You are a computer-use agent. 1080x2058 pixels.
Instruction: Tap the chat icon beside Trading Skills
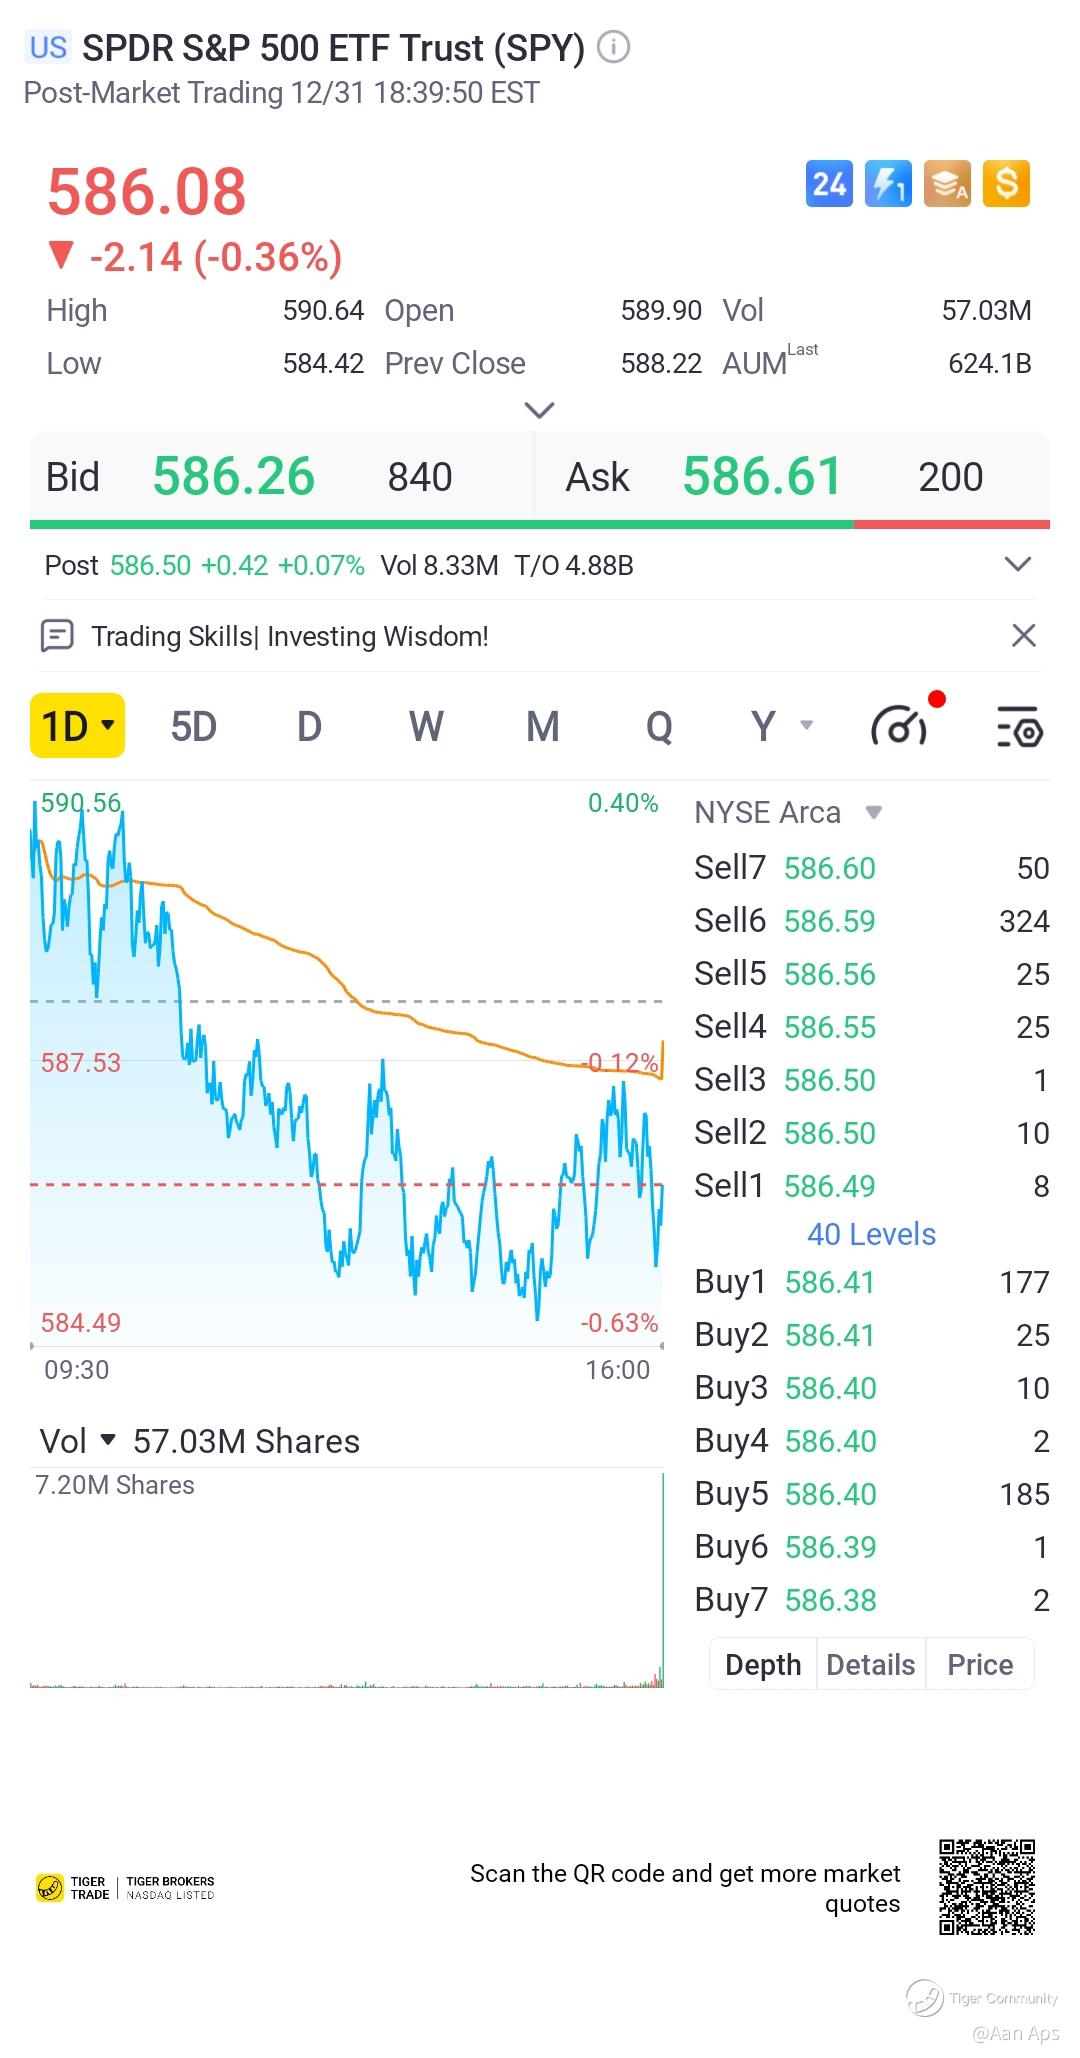[x=57, y=636]
